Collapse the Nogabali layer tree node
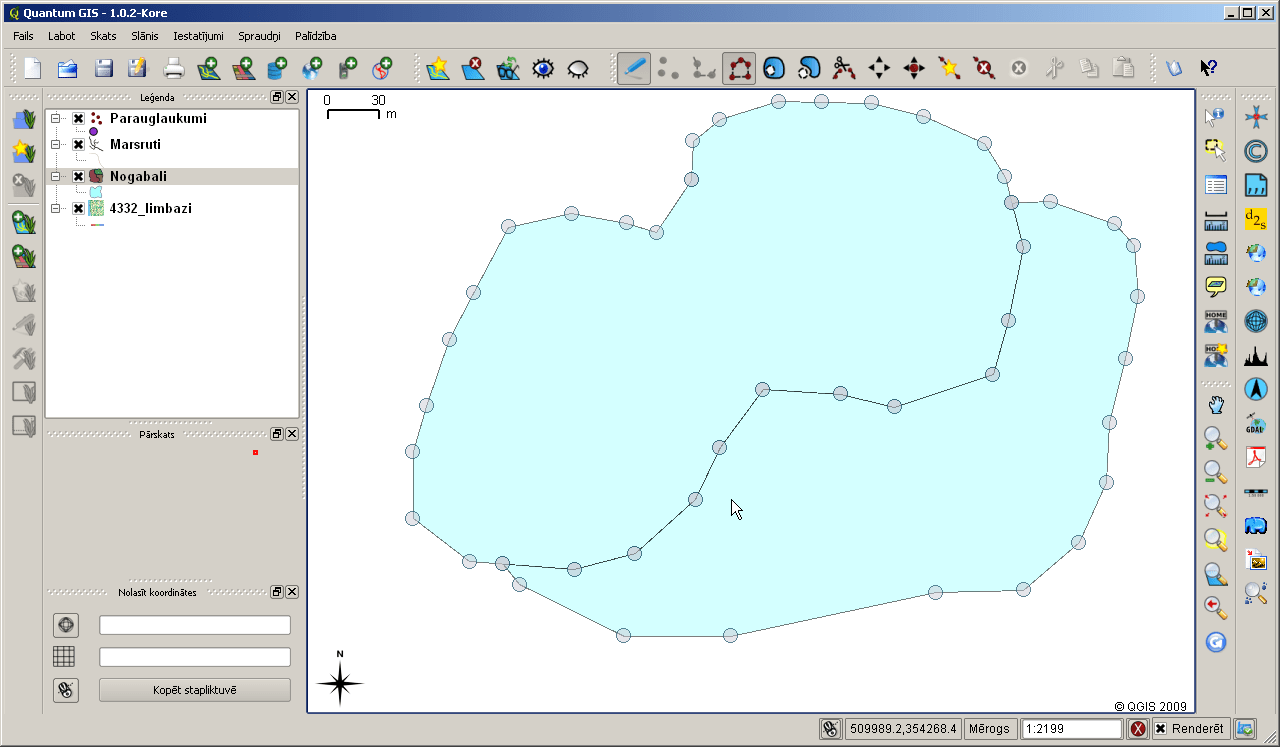Viewport: 1280px width, 747px height. pos(57,177)
